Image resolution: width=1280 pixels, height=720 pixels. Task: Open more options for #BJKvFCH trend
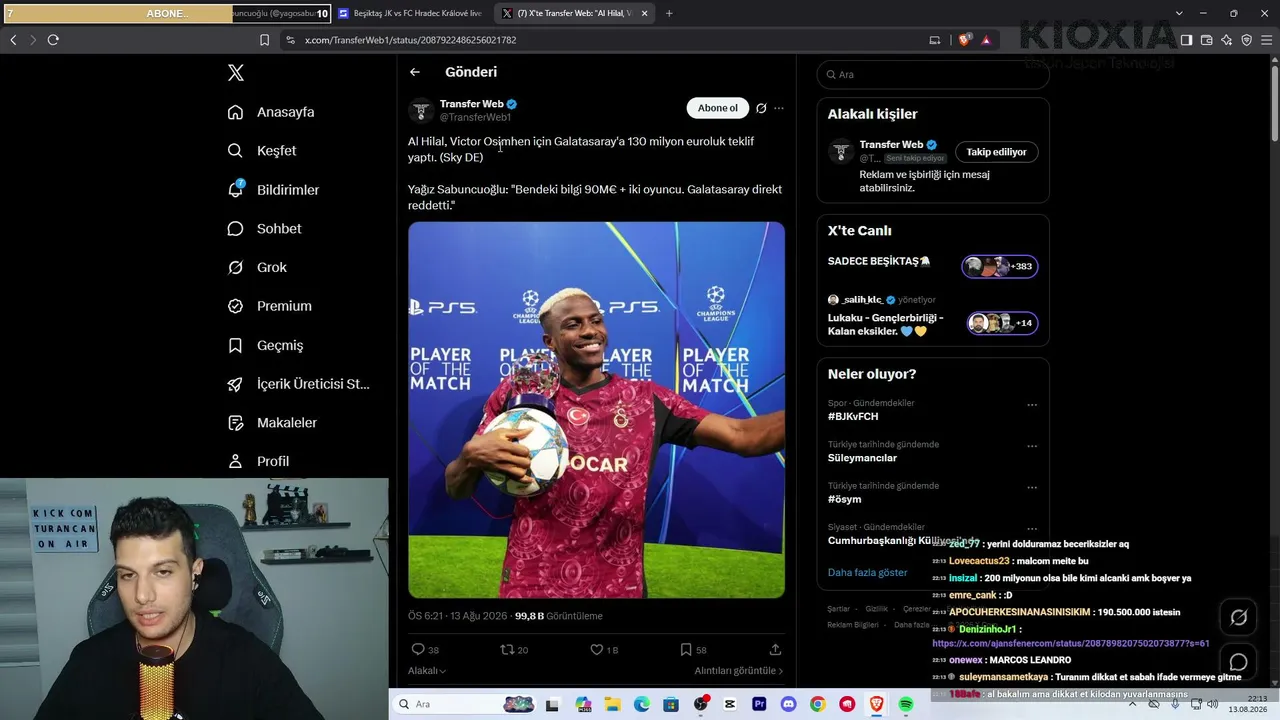[1032, 405]
